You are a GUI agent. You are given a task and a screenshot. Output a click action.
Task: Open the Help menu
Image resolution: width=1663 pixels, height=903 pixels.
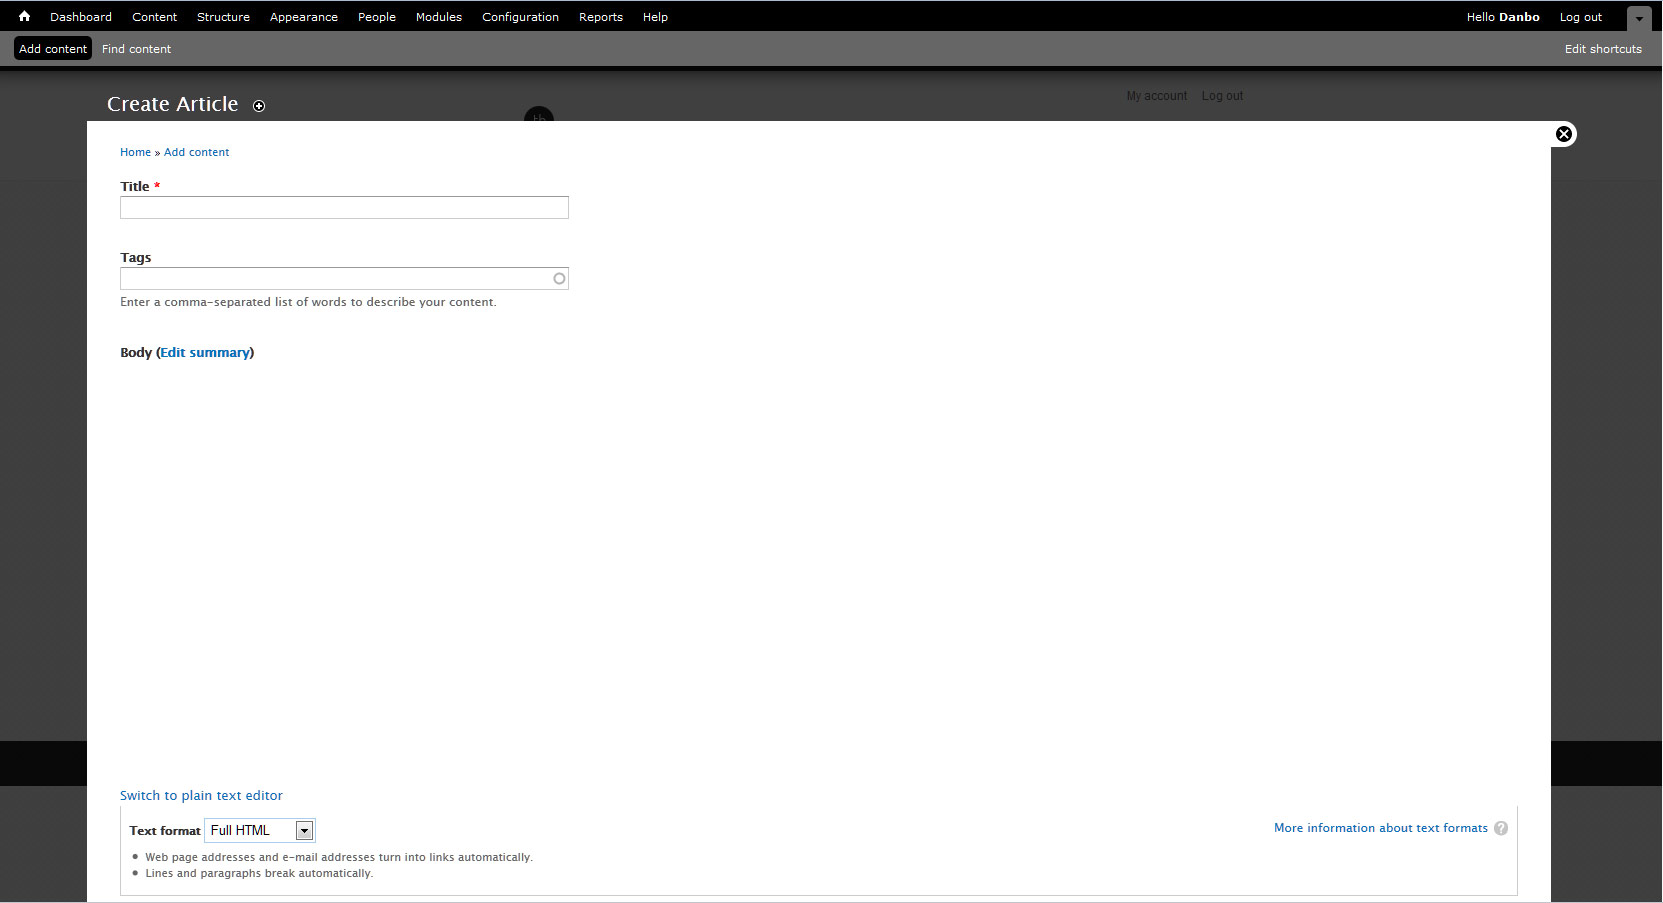coord(655,17)
